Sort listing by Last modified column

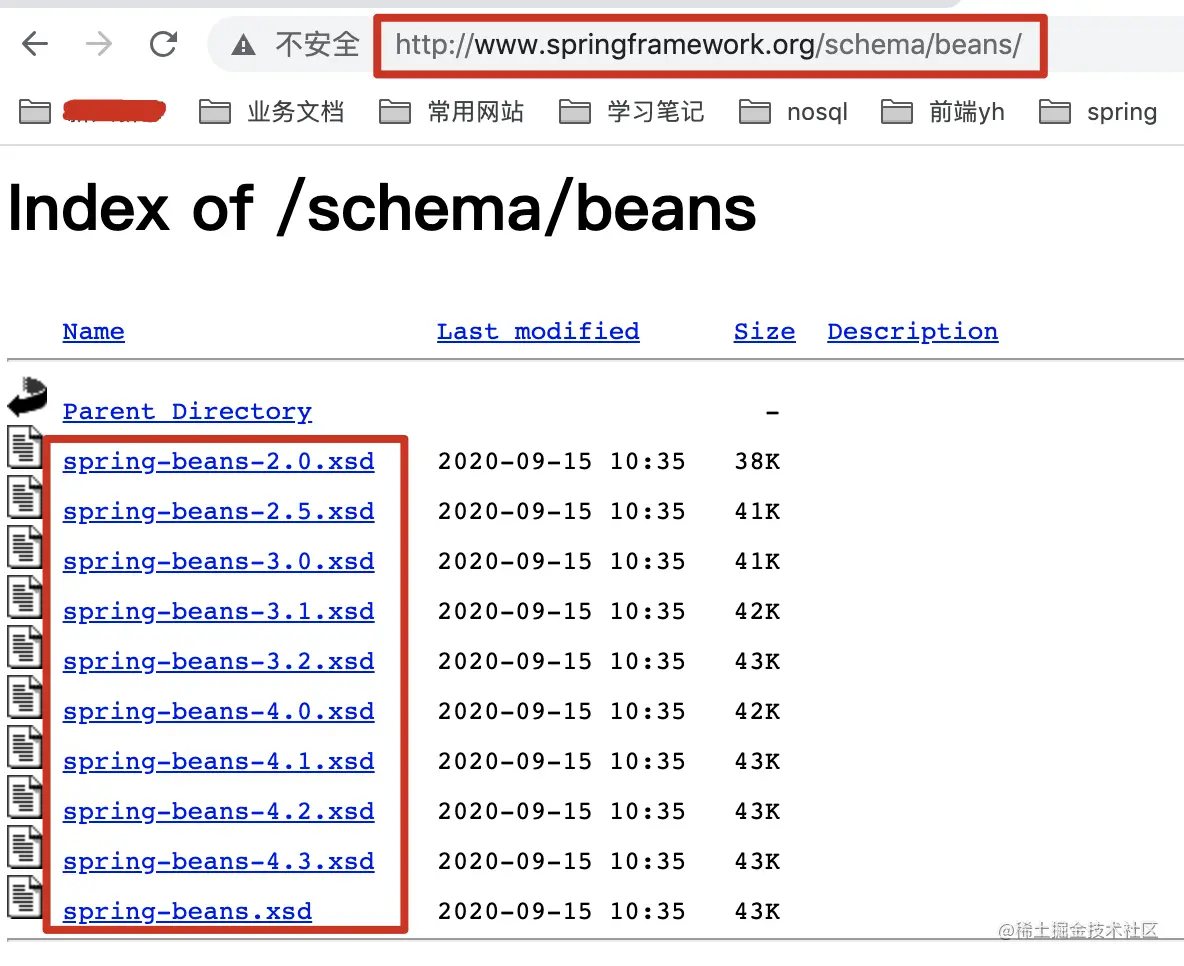[x=538, y=332]
